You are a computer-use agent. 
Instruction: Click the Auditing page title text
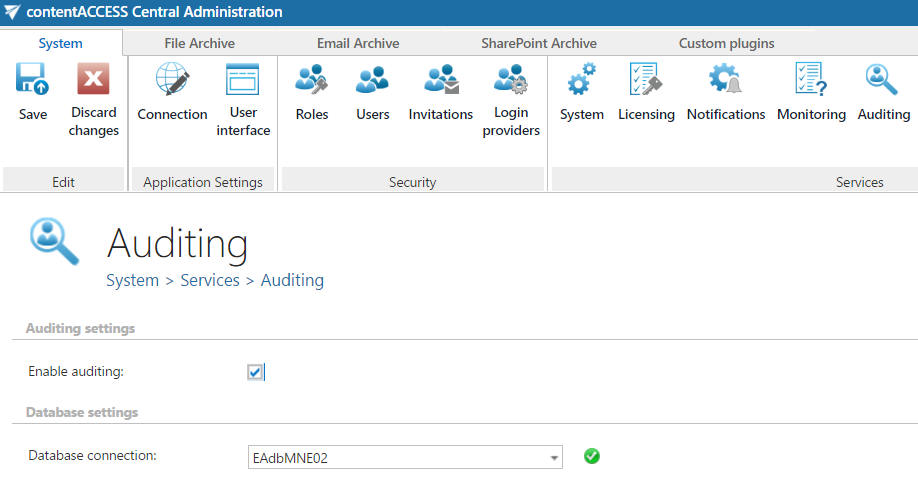177,244
